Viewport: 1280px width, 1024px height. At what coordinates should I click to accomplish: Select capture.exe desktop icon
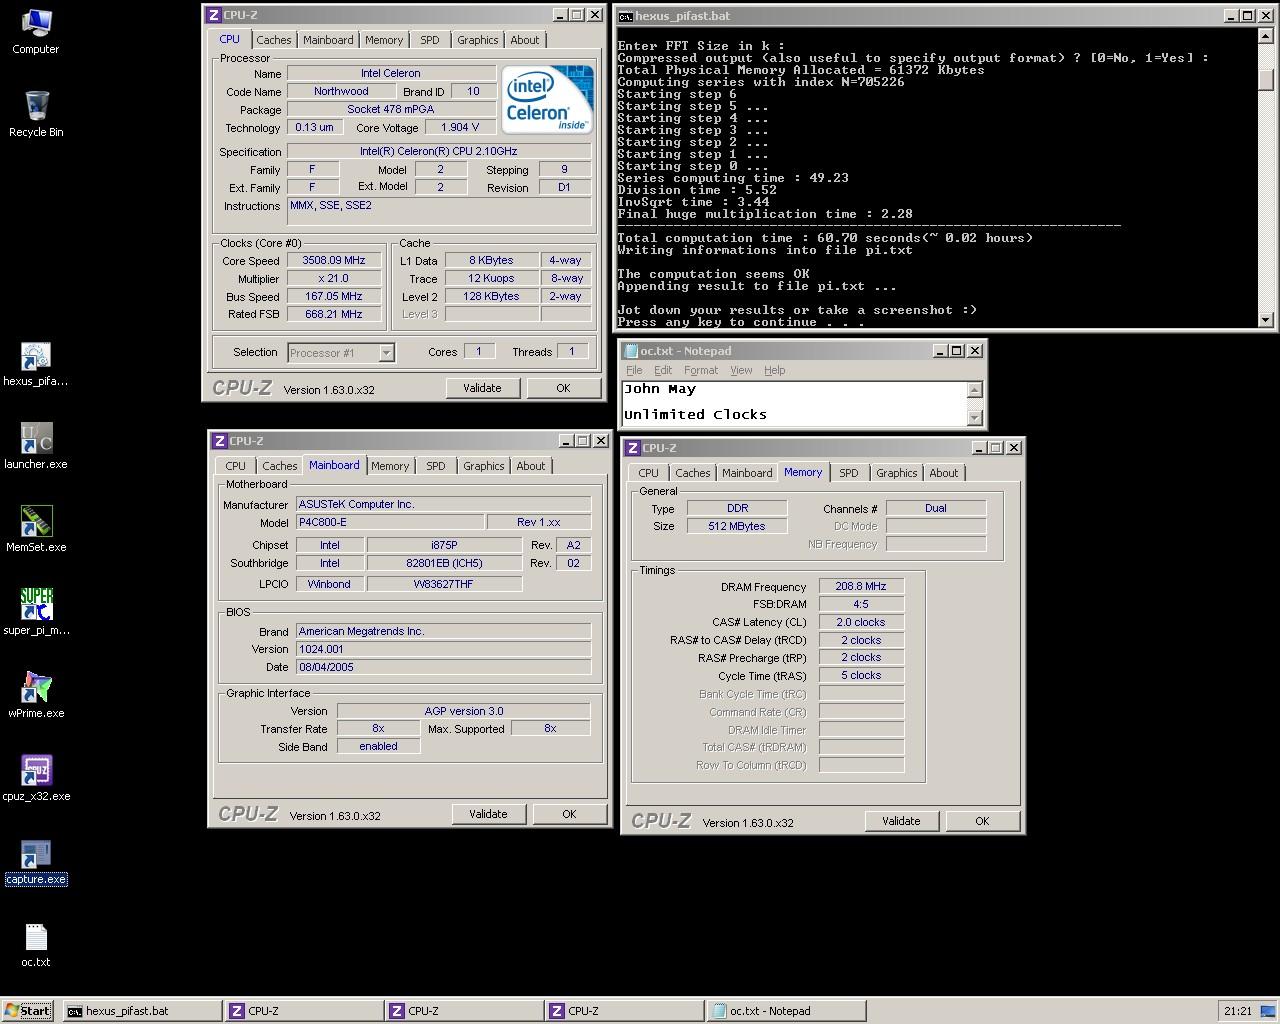36,862
